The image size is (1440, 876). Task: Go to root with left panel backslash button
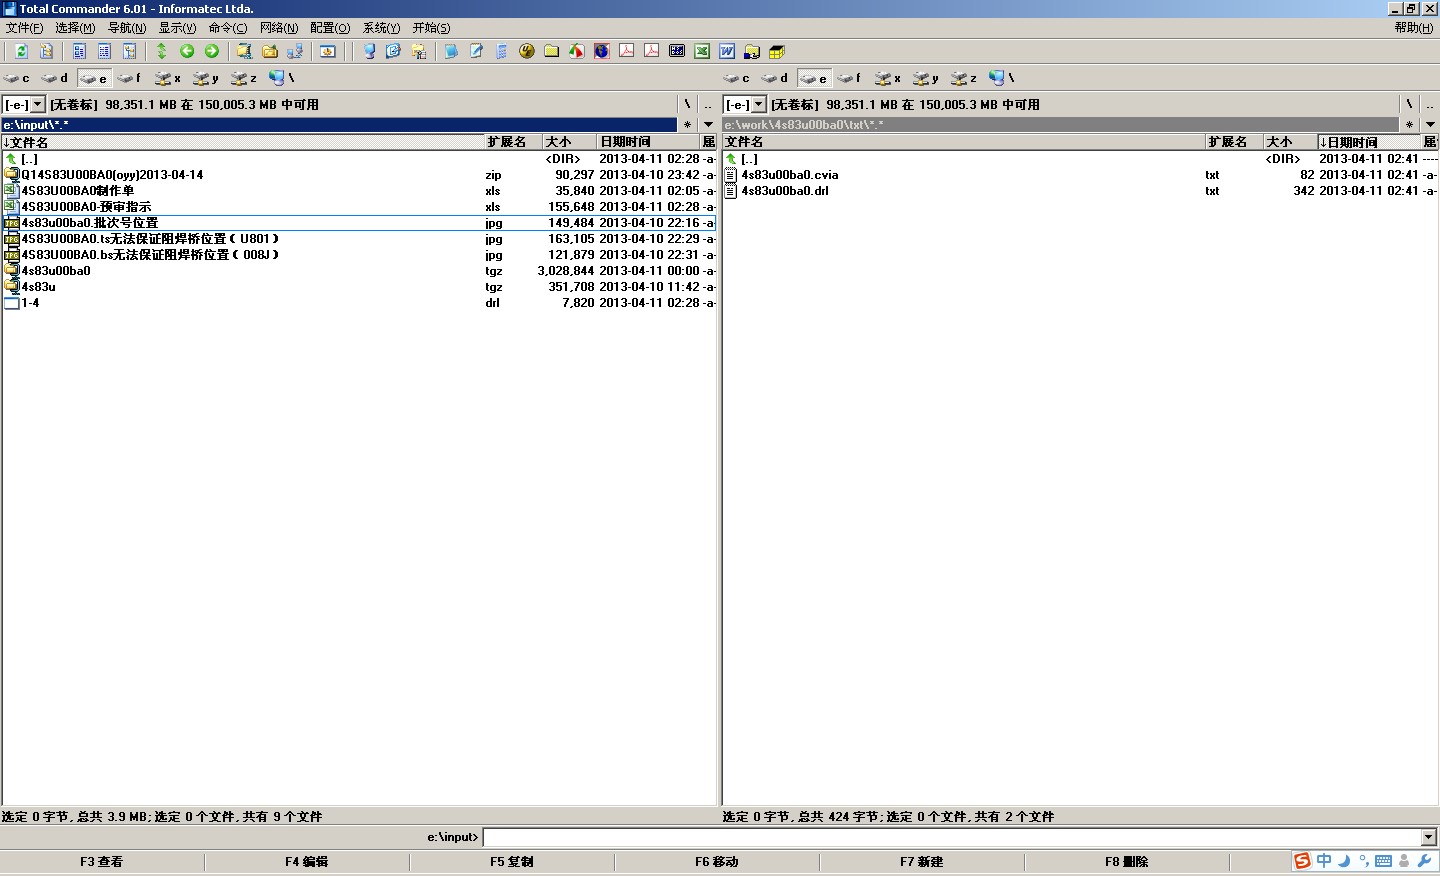[687, 104]
